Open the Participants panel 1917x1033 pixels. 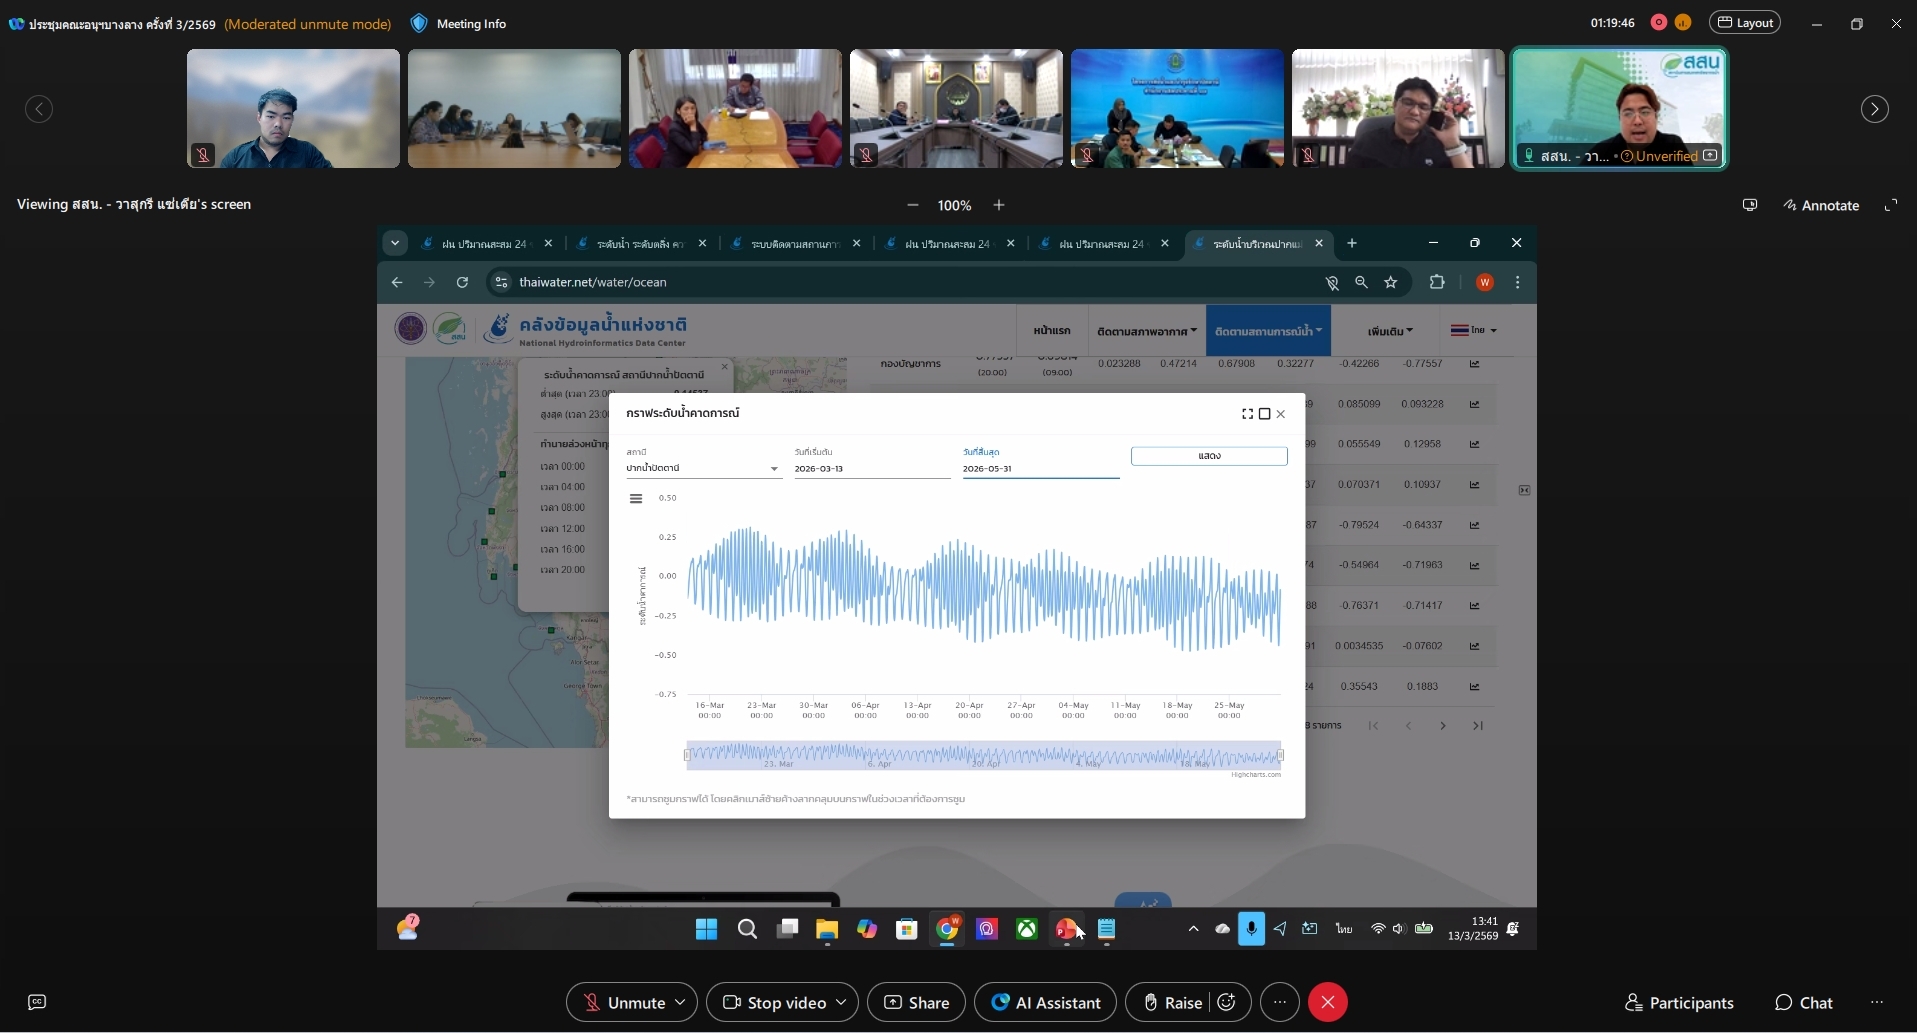tap(1679, 1002)
